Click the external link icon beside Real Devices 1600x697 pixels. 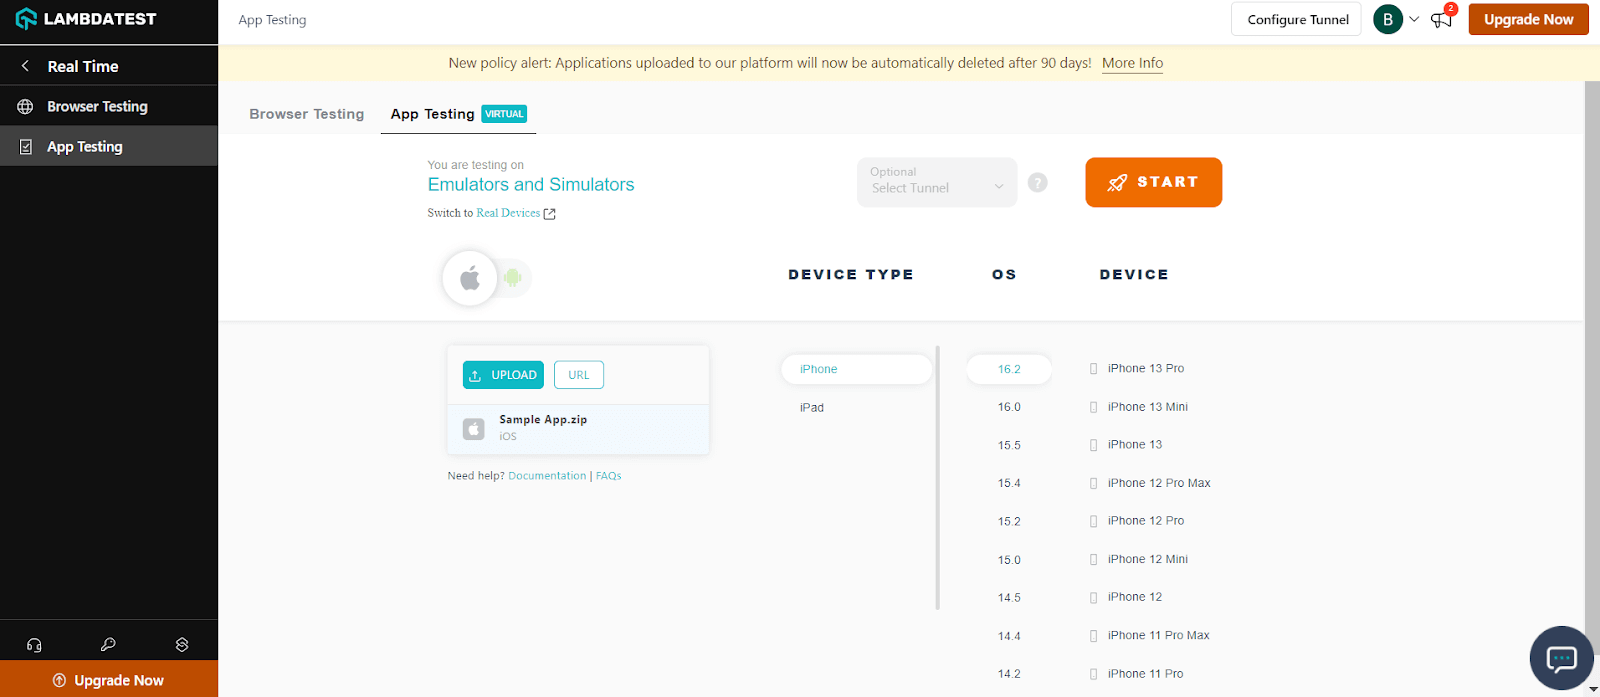[x=549, y=213]
